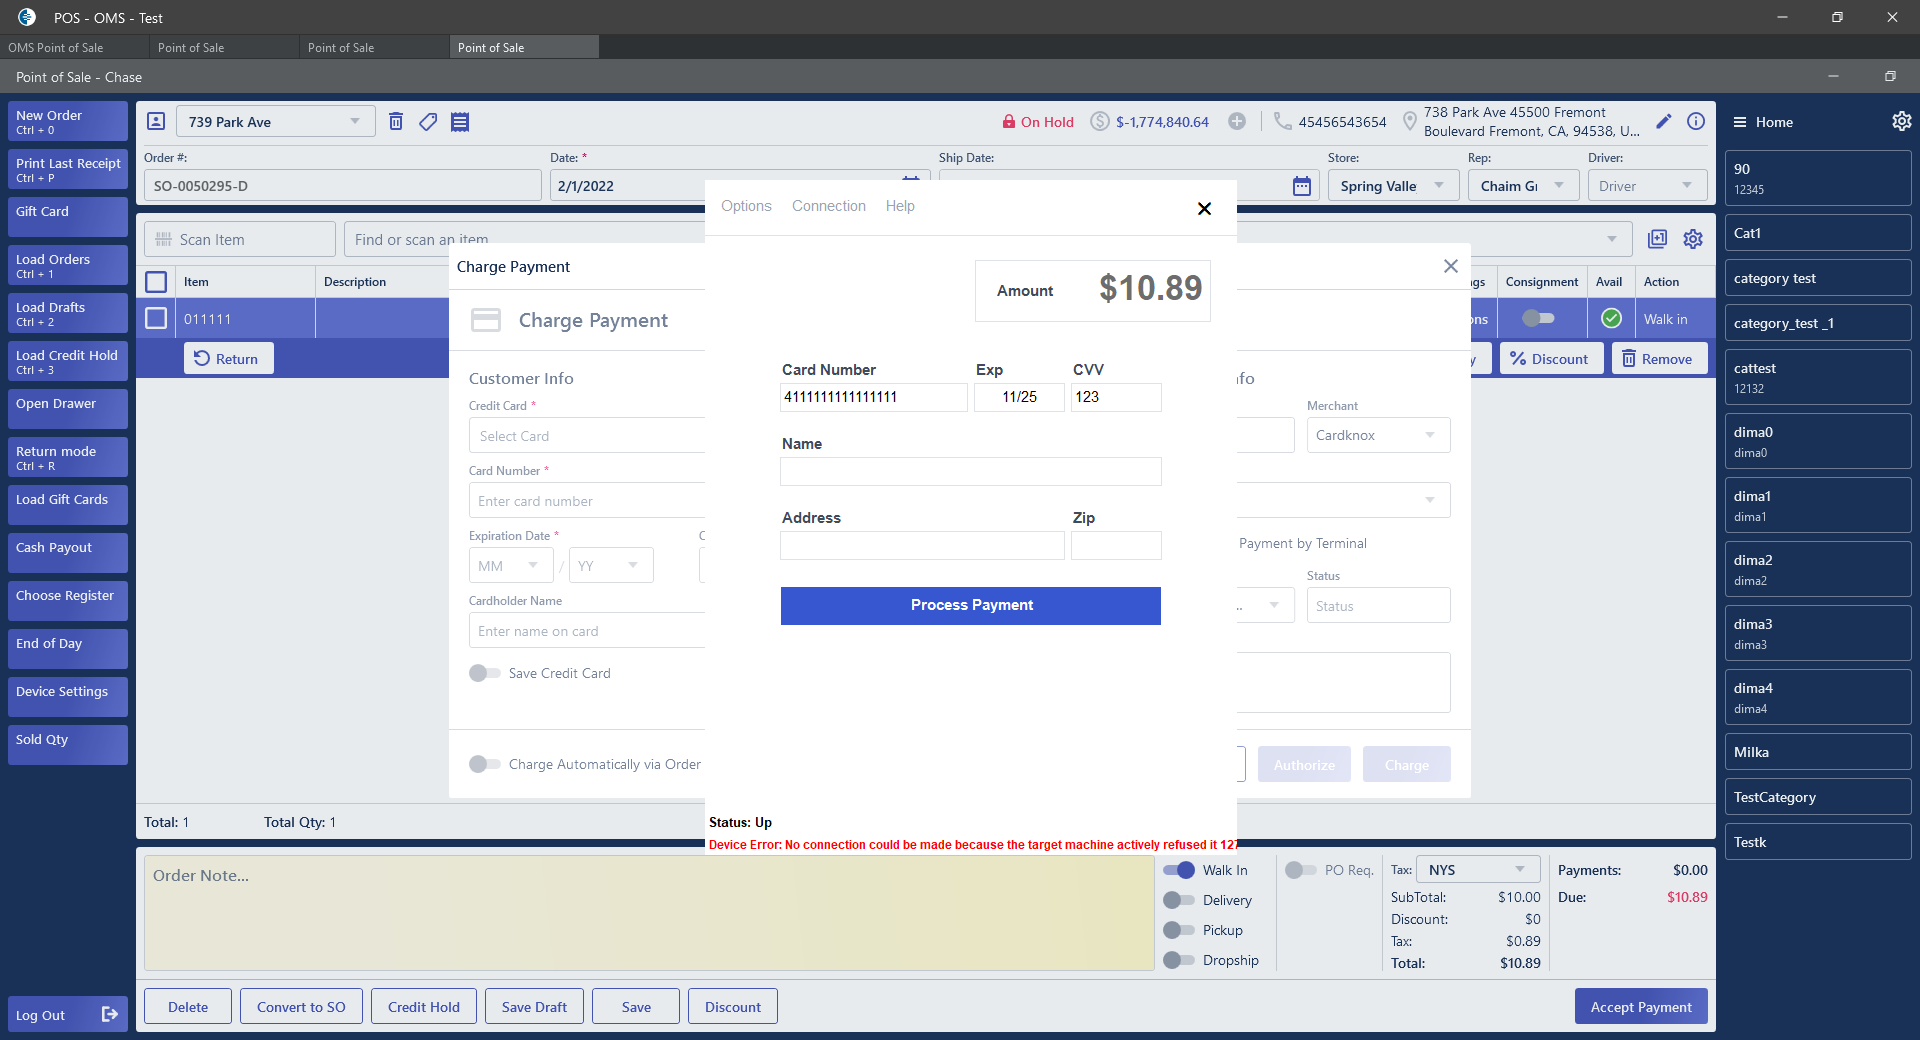Check the select-all checkbox in the item header
This screenshot has height=1040, width=1920.
156,282
